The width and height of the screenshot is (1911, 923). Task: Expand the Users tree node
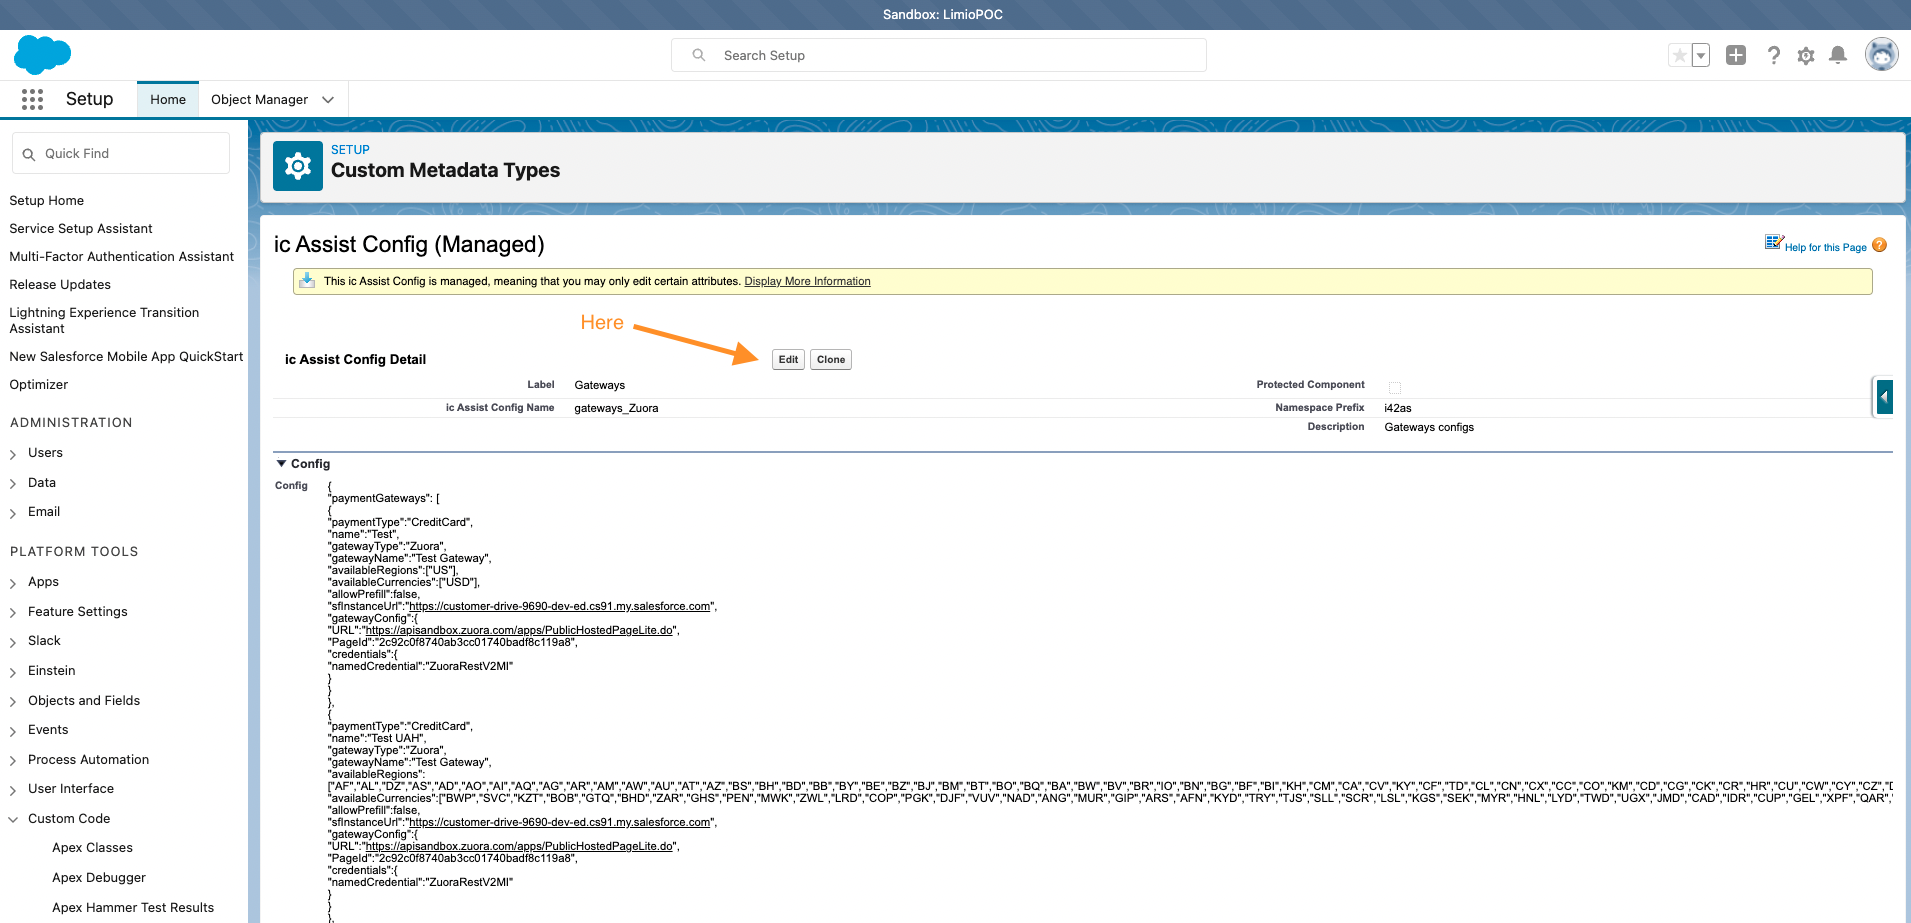pos(13,454)
